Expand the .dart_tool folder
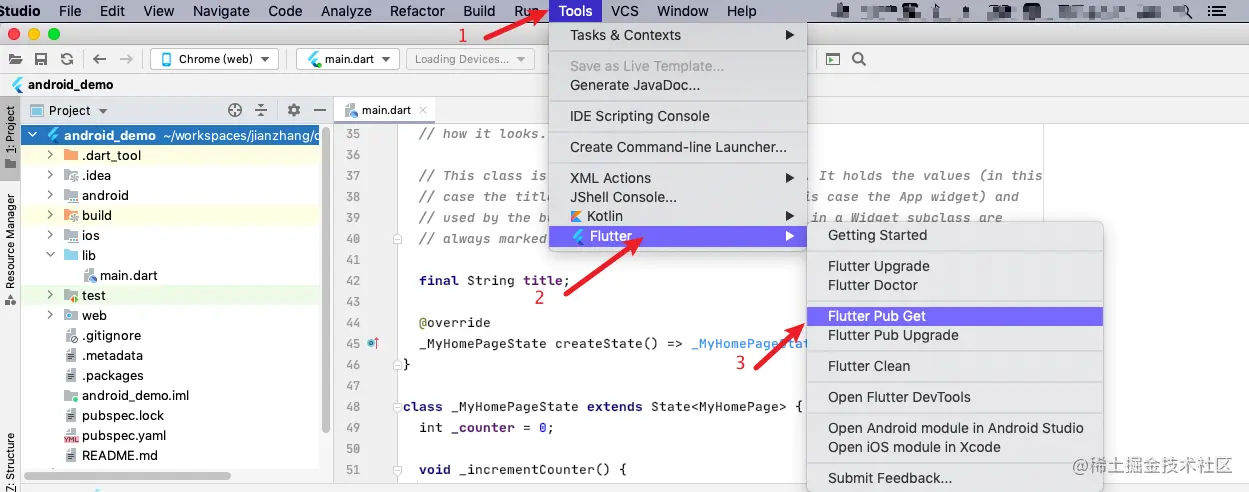This screenshot has height=492, width=1249. point(51,155)
